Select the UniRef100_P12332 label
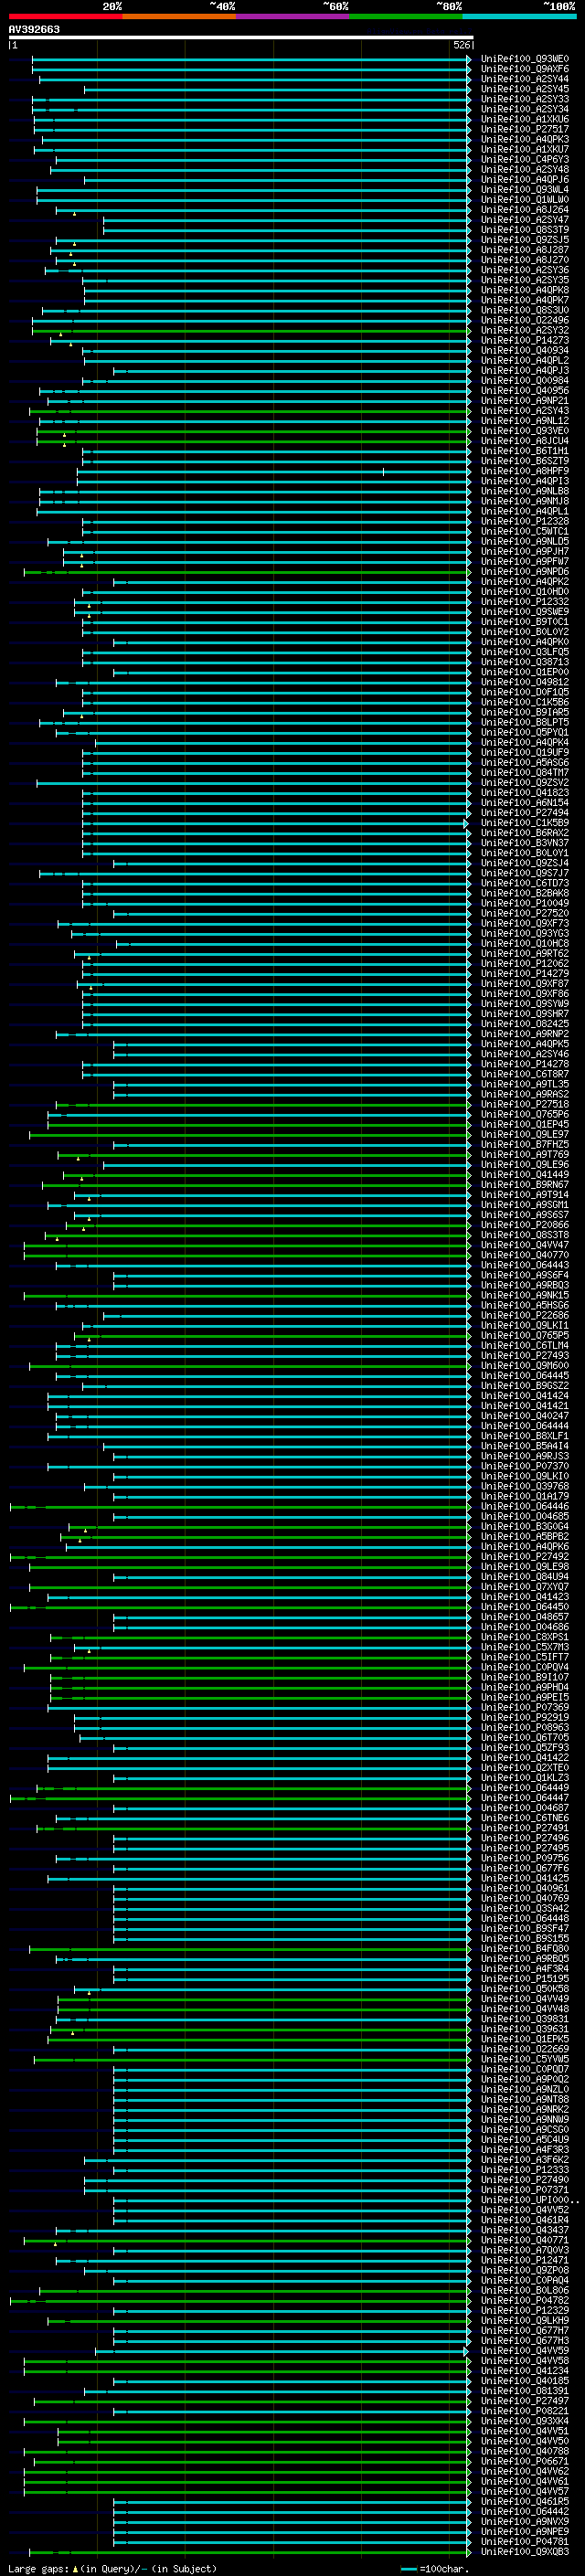This screenshot has height=2576, width=585. click(525, 602)
